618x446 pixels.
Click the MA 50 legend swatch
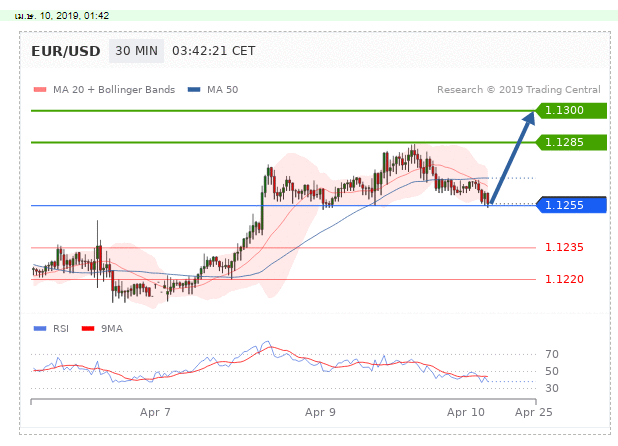[194, 90]
